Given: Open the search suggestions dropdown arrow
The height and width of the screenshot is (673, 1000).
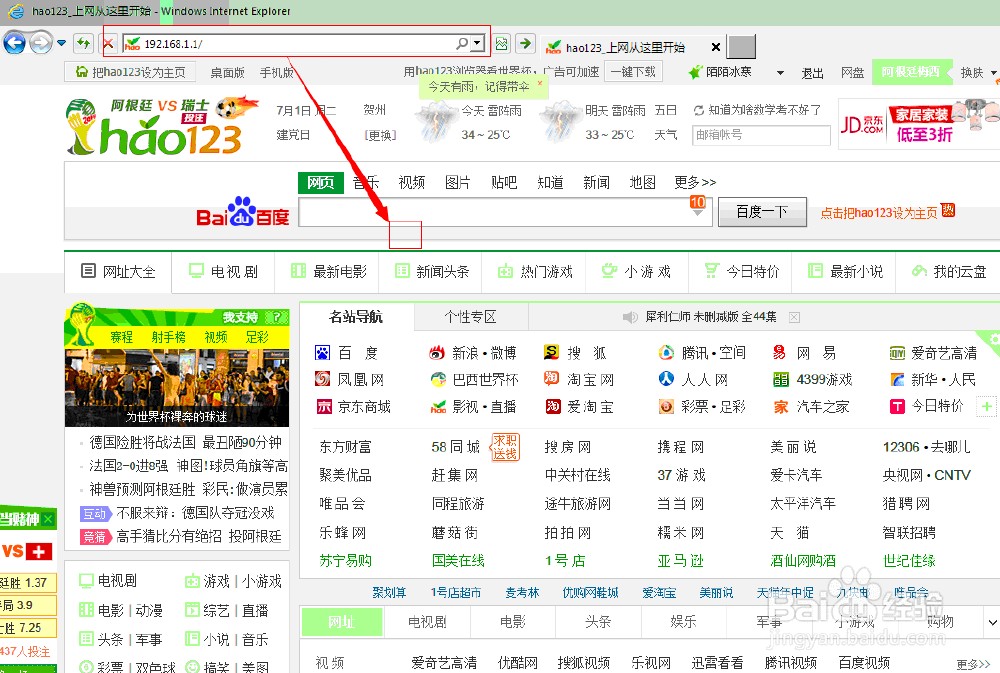Looking at the screenshot, I should click(x=697, y=213).
